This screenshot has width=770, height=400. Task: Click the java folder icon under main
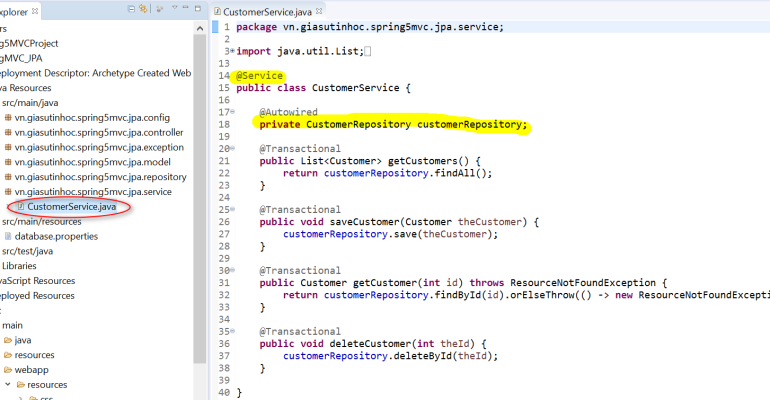[8, 340]
